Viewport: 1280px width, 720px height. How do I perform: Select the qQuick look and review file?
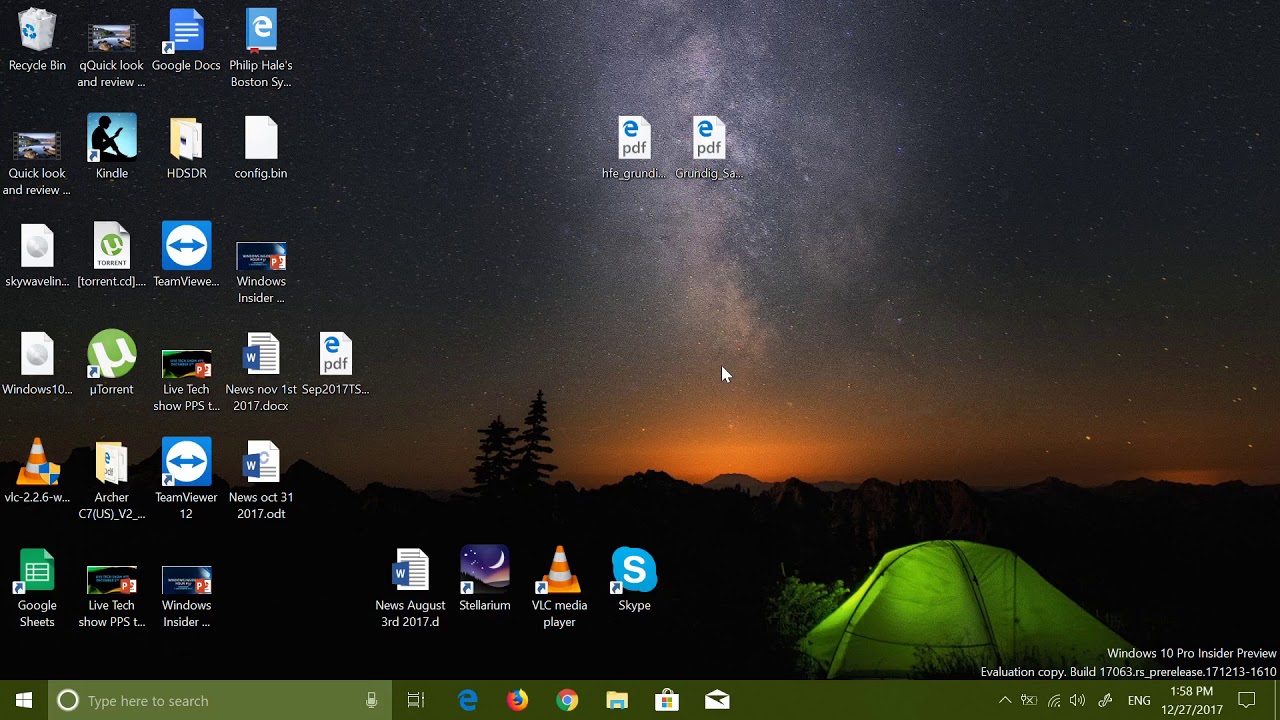[112, 55]
